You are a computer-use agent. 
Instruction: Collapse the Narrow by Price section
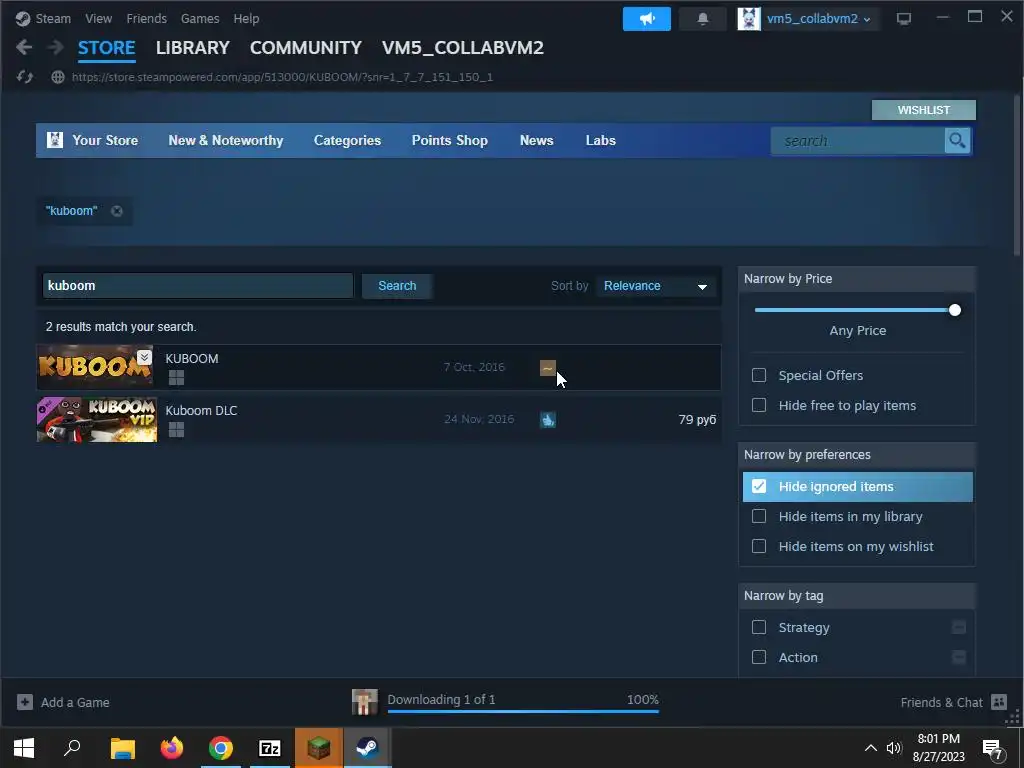(x=857, y=279)
